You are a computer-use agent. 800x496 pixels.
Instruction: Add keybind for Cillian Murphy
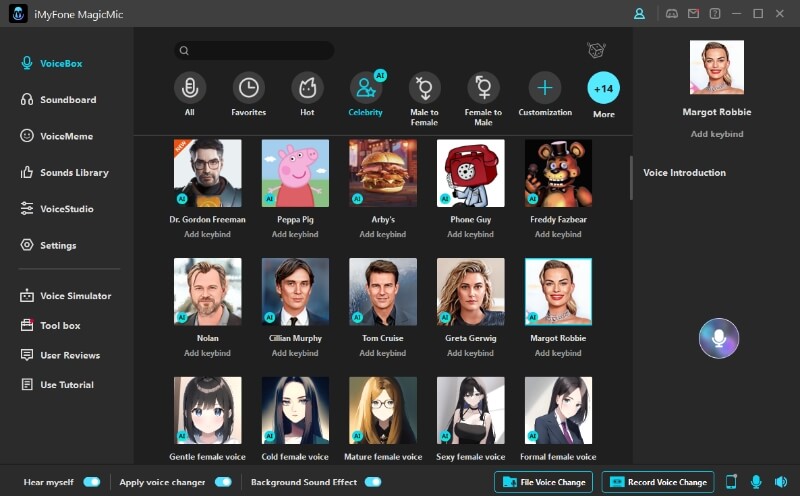(x=295, y=353)
